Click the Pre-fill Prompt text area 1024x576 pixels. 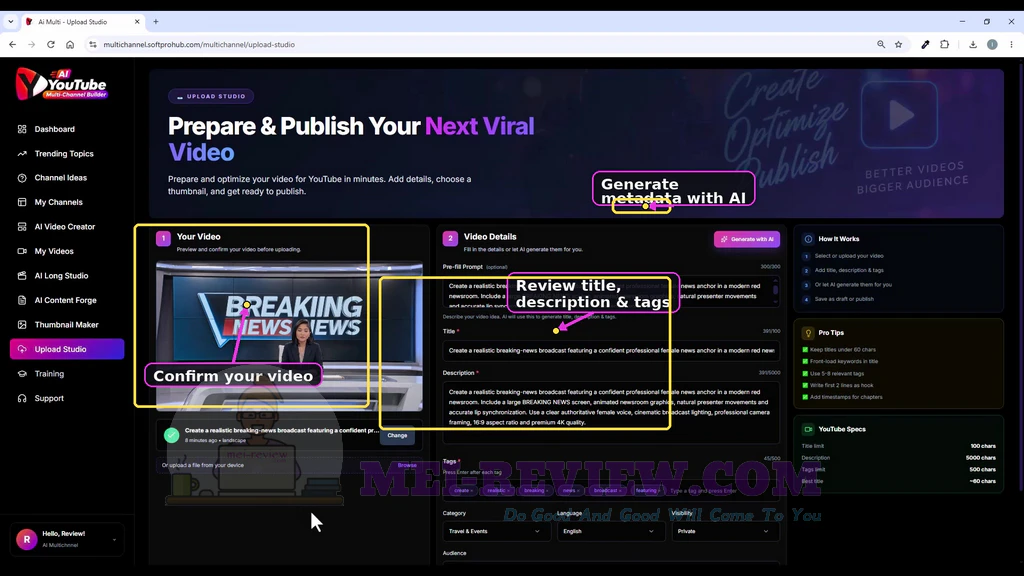pyautogui.click(x=611, y=292)
